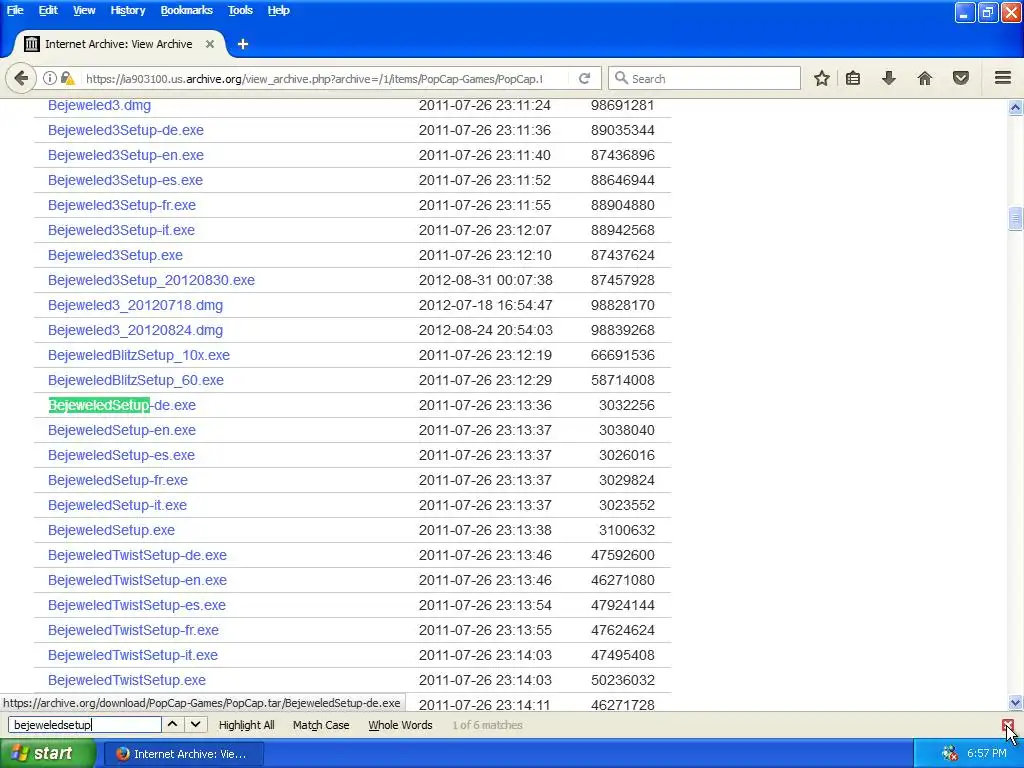
Task: Focus the find bar text field
Action: coord(85,725)
